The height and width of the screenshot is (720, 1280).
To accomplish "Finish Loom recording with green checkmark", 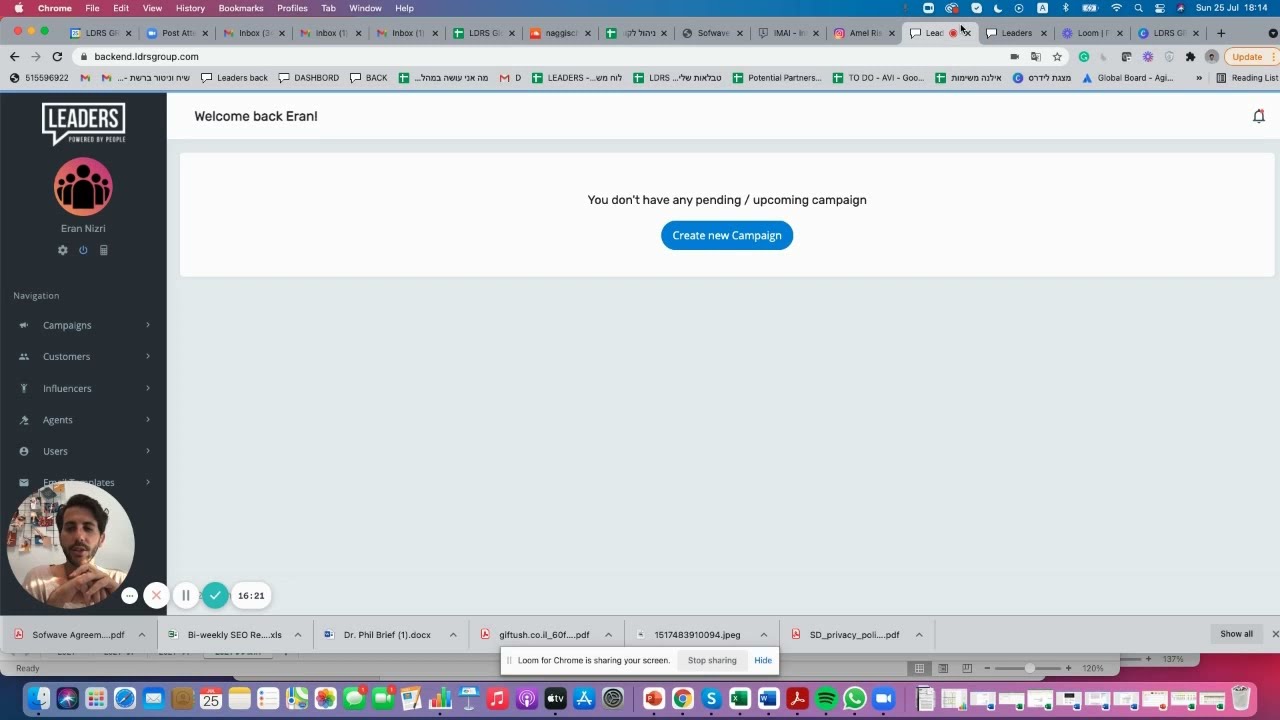I will pyautogui.click(x=215, y=595).
